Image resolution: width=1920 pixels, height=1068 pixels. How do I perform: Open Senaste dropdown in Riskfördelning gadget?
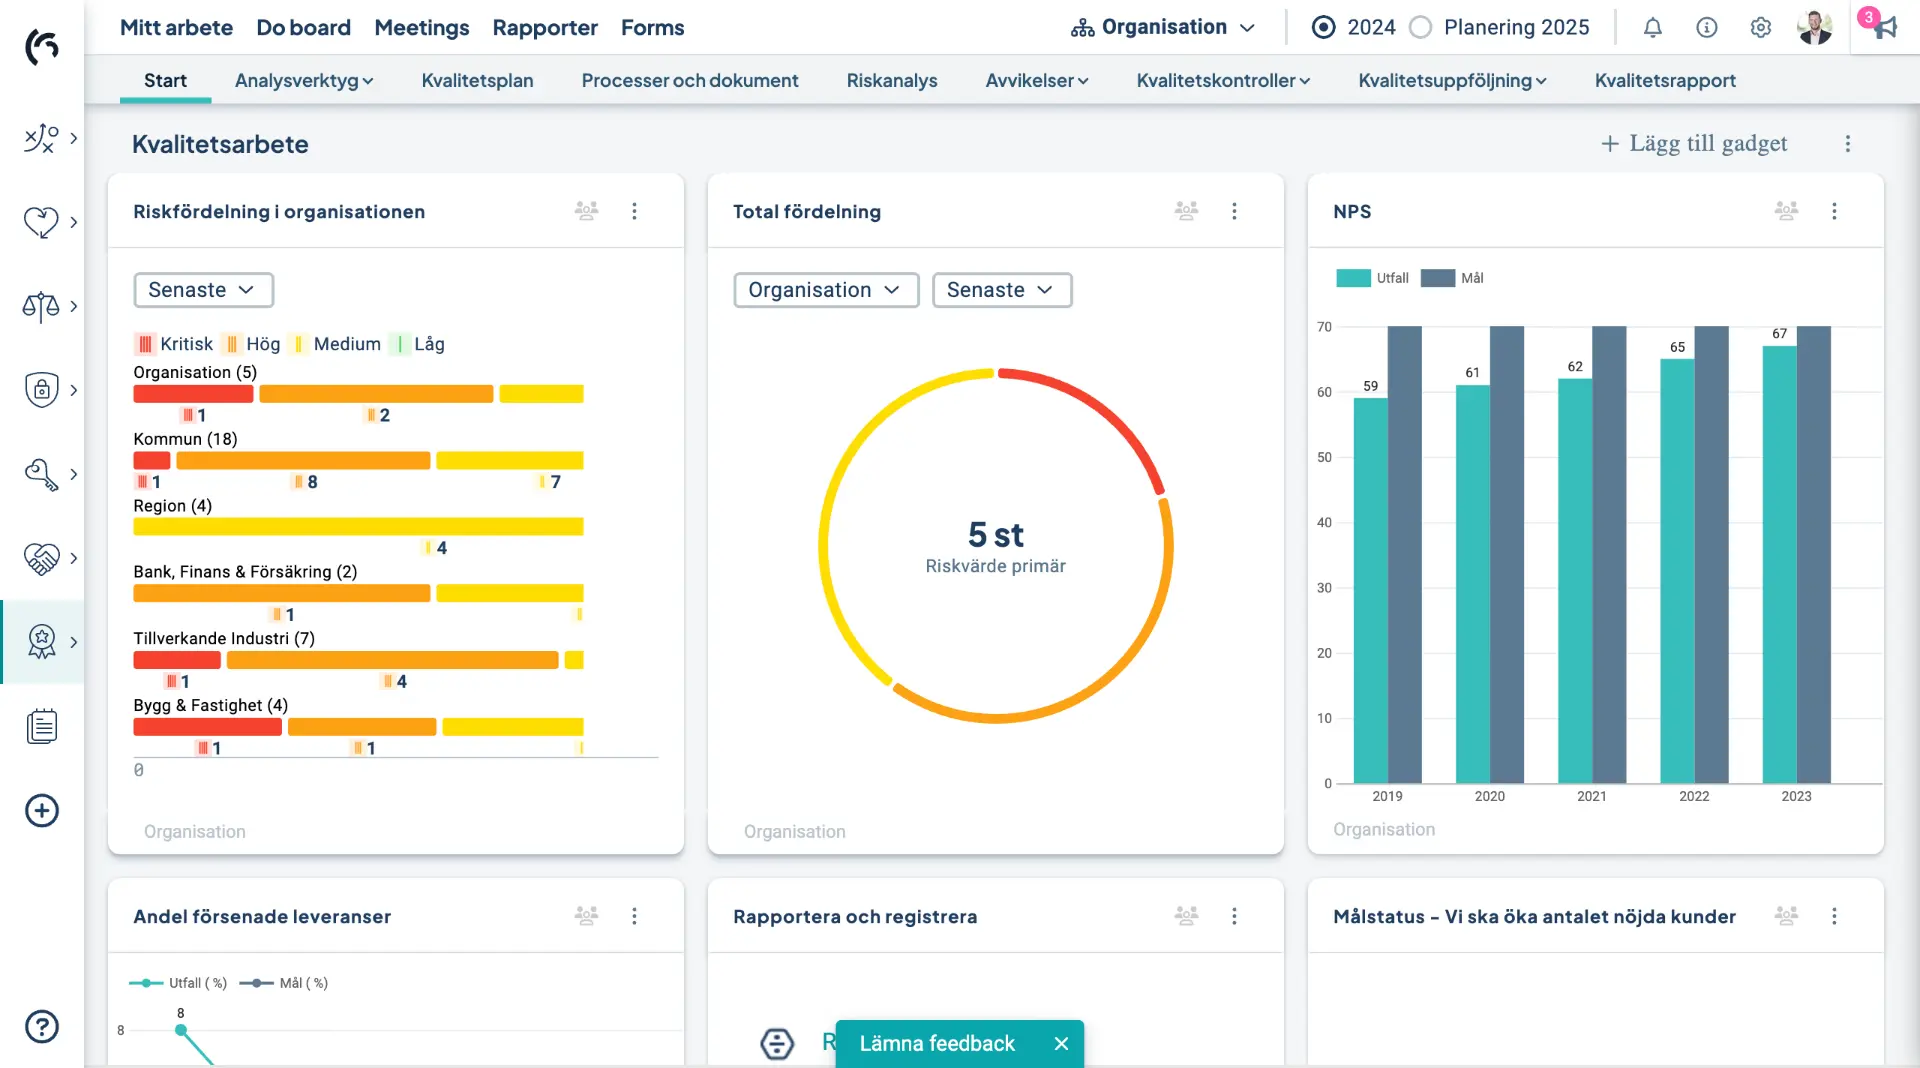(204, 290)
